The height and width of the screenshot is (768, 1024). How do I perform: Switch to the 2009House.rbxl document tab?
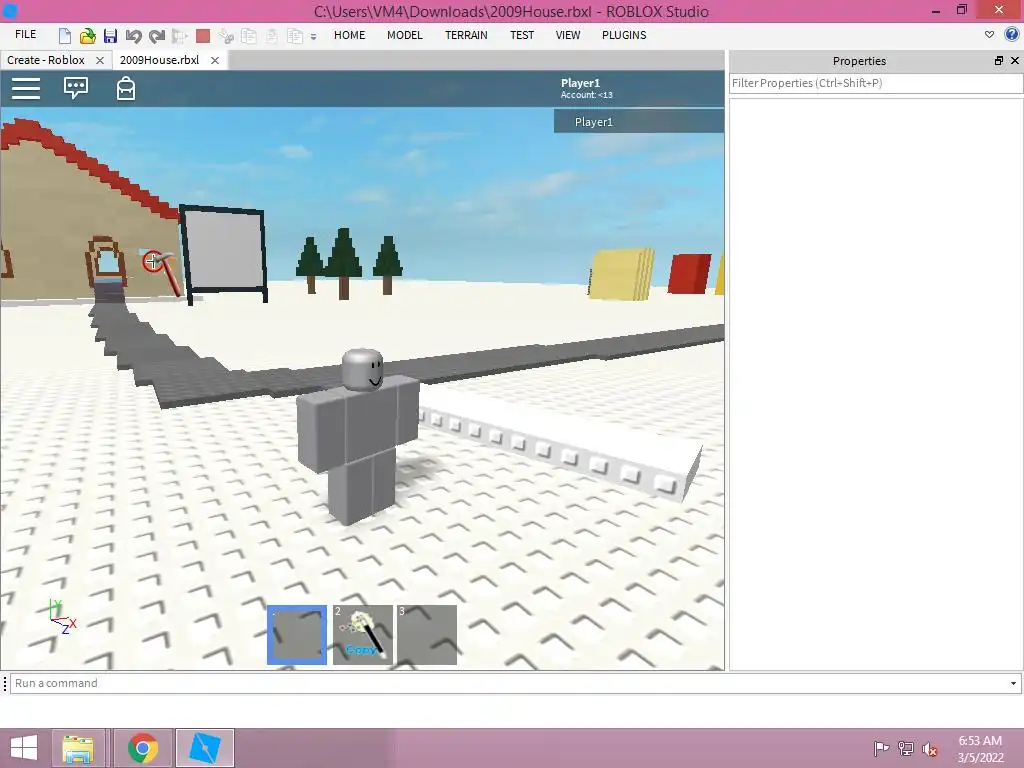click(x=159, y=60)
